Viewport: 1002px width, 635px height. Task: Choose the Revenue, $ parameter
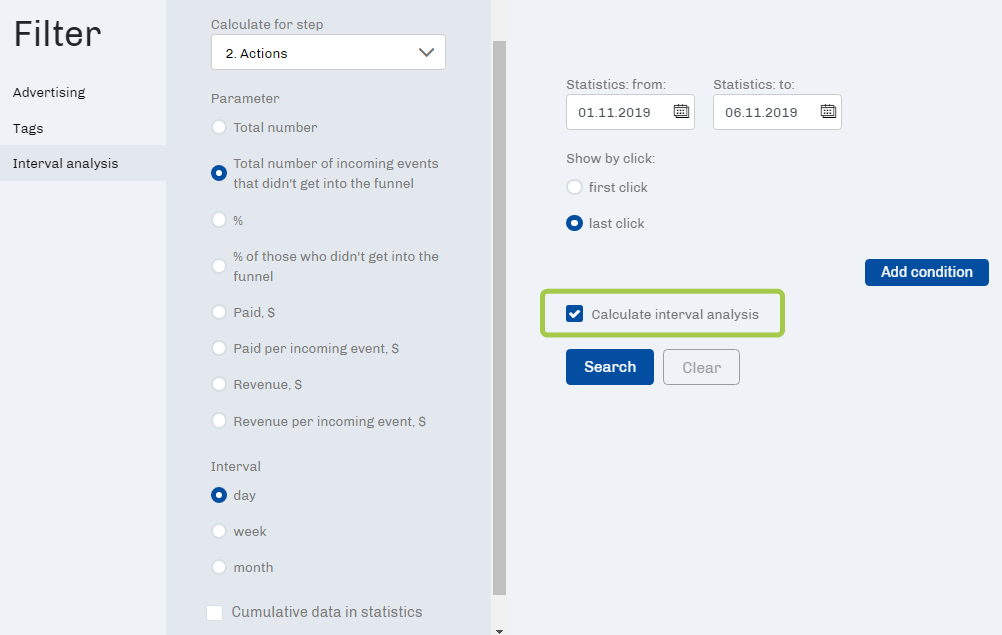(219, 384)
